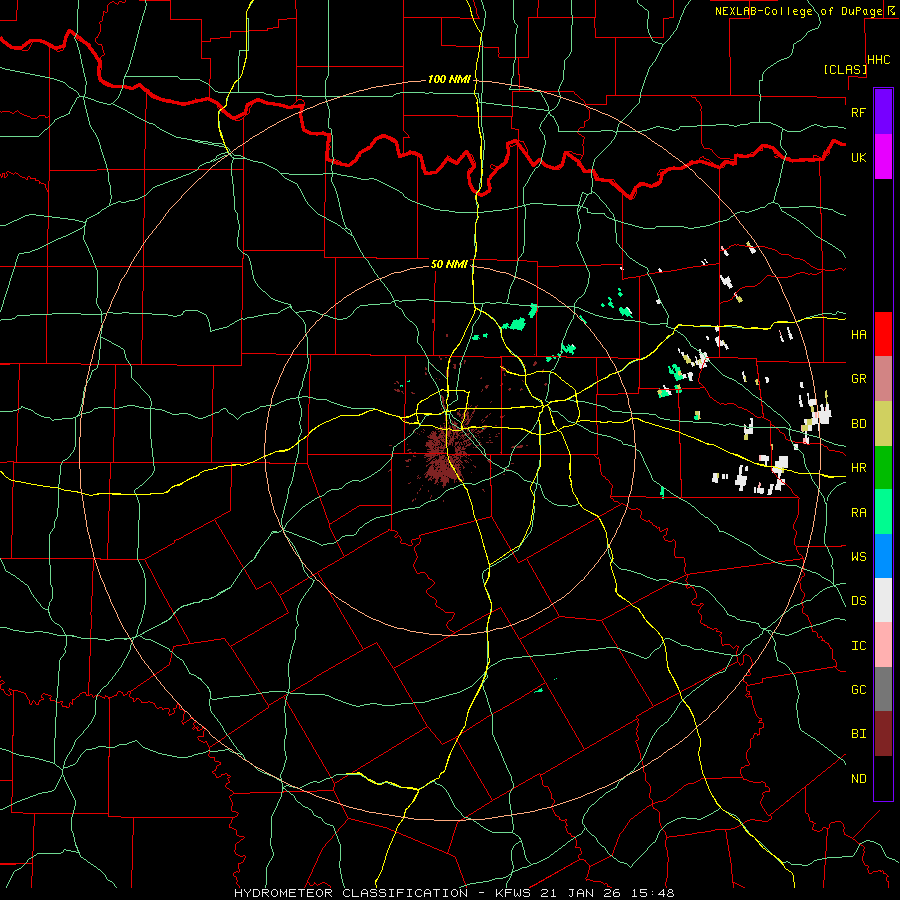Click the ND legend label
Viewport: 900px width, 900px height.
[x=858, y=779]
